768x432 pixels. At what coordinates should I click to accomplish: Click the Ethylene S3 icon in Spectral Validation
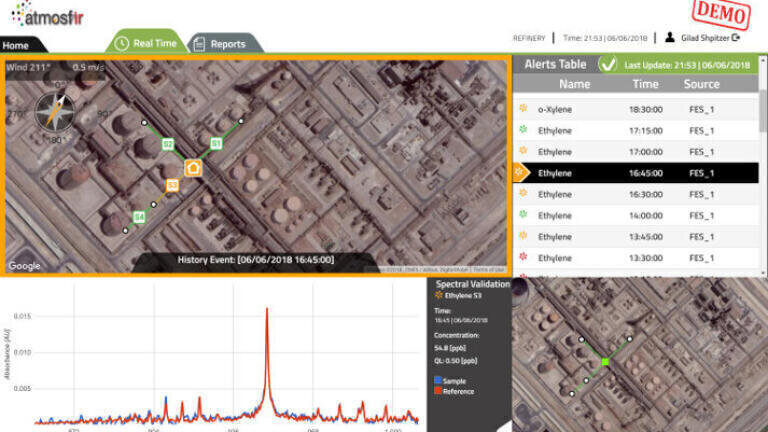coord(438,295)
